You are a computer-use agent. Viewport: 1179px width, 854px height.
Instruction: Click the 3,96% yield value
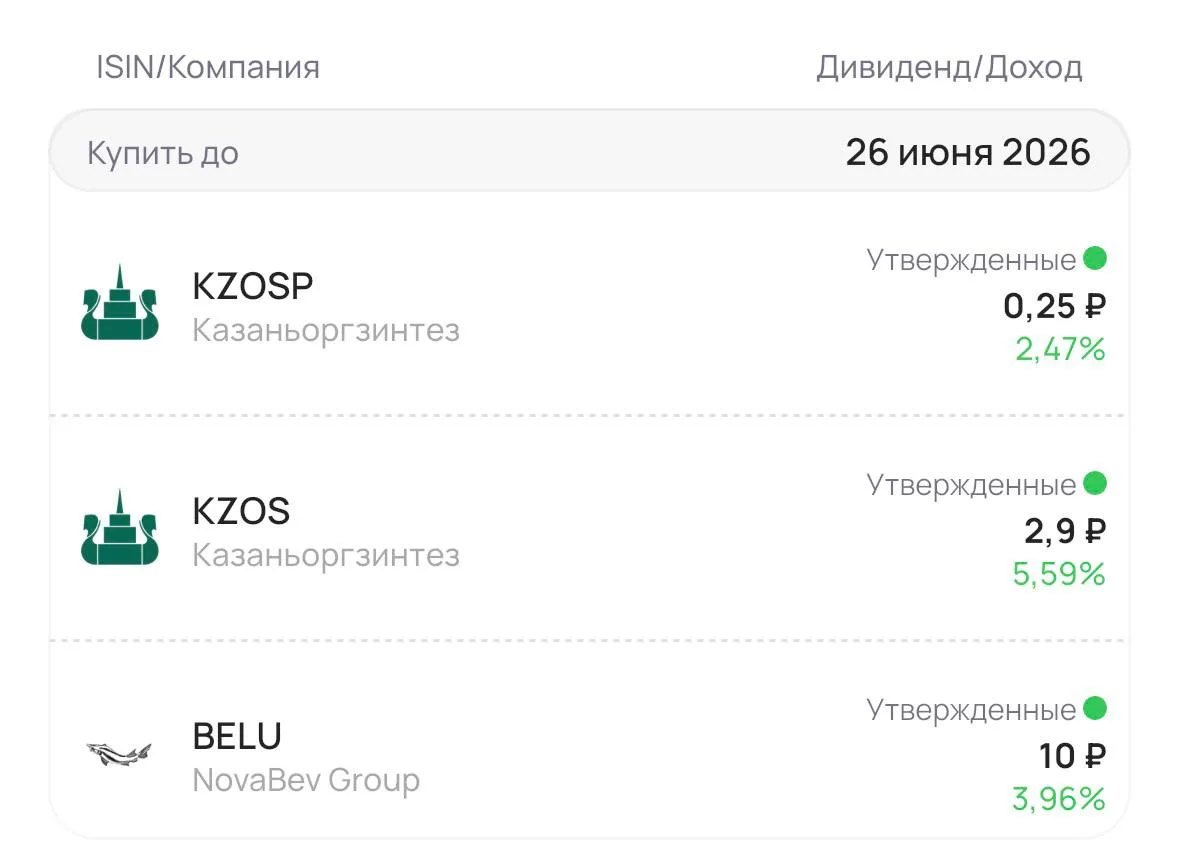tap(1059, 798)
